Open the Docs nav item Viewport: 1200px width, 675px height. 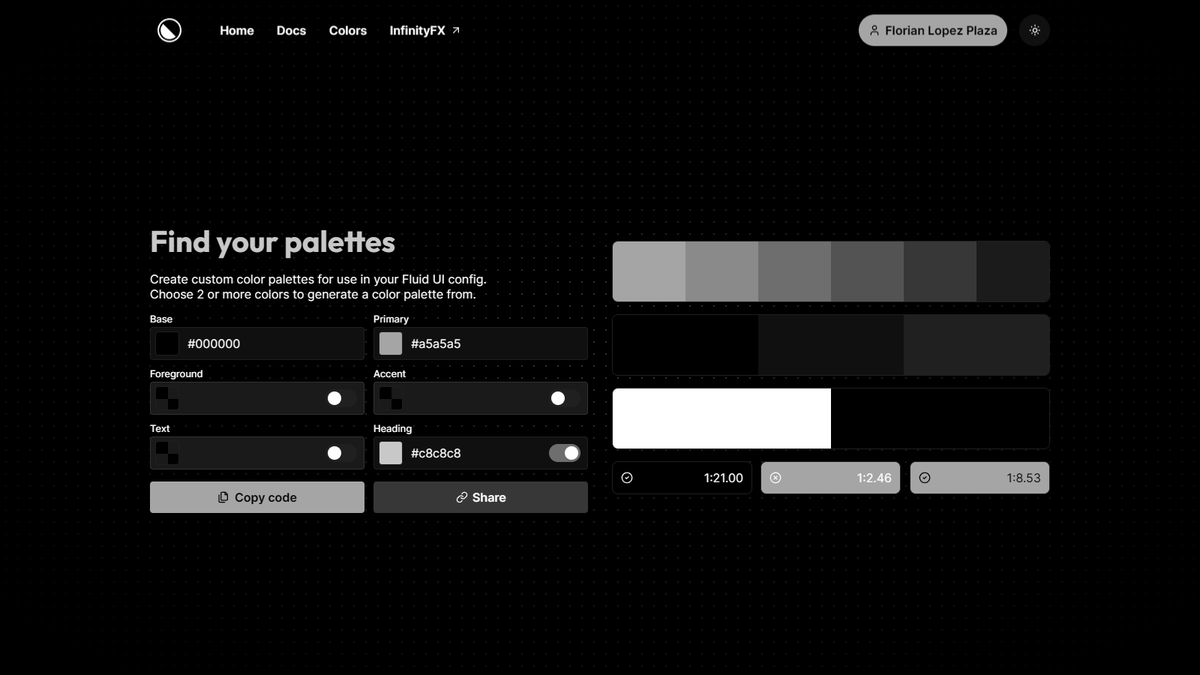click(x=291, y=31)
